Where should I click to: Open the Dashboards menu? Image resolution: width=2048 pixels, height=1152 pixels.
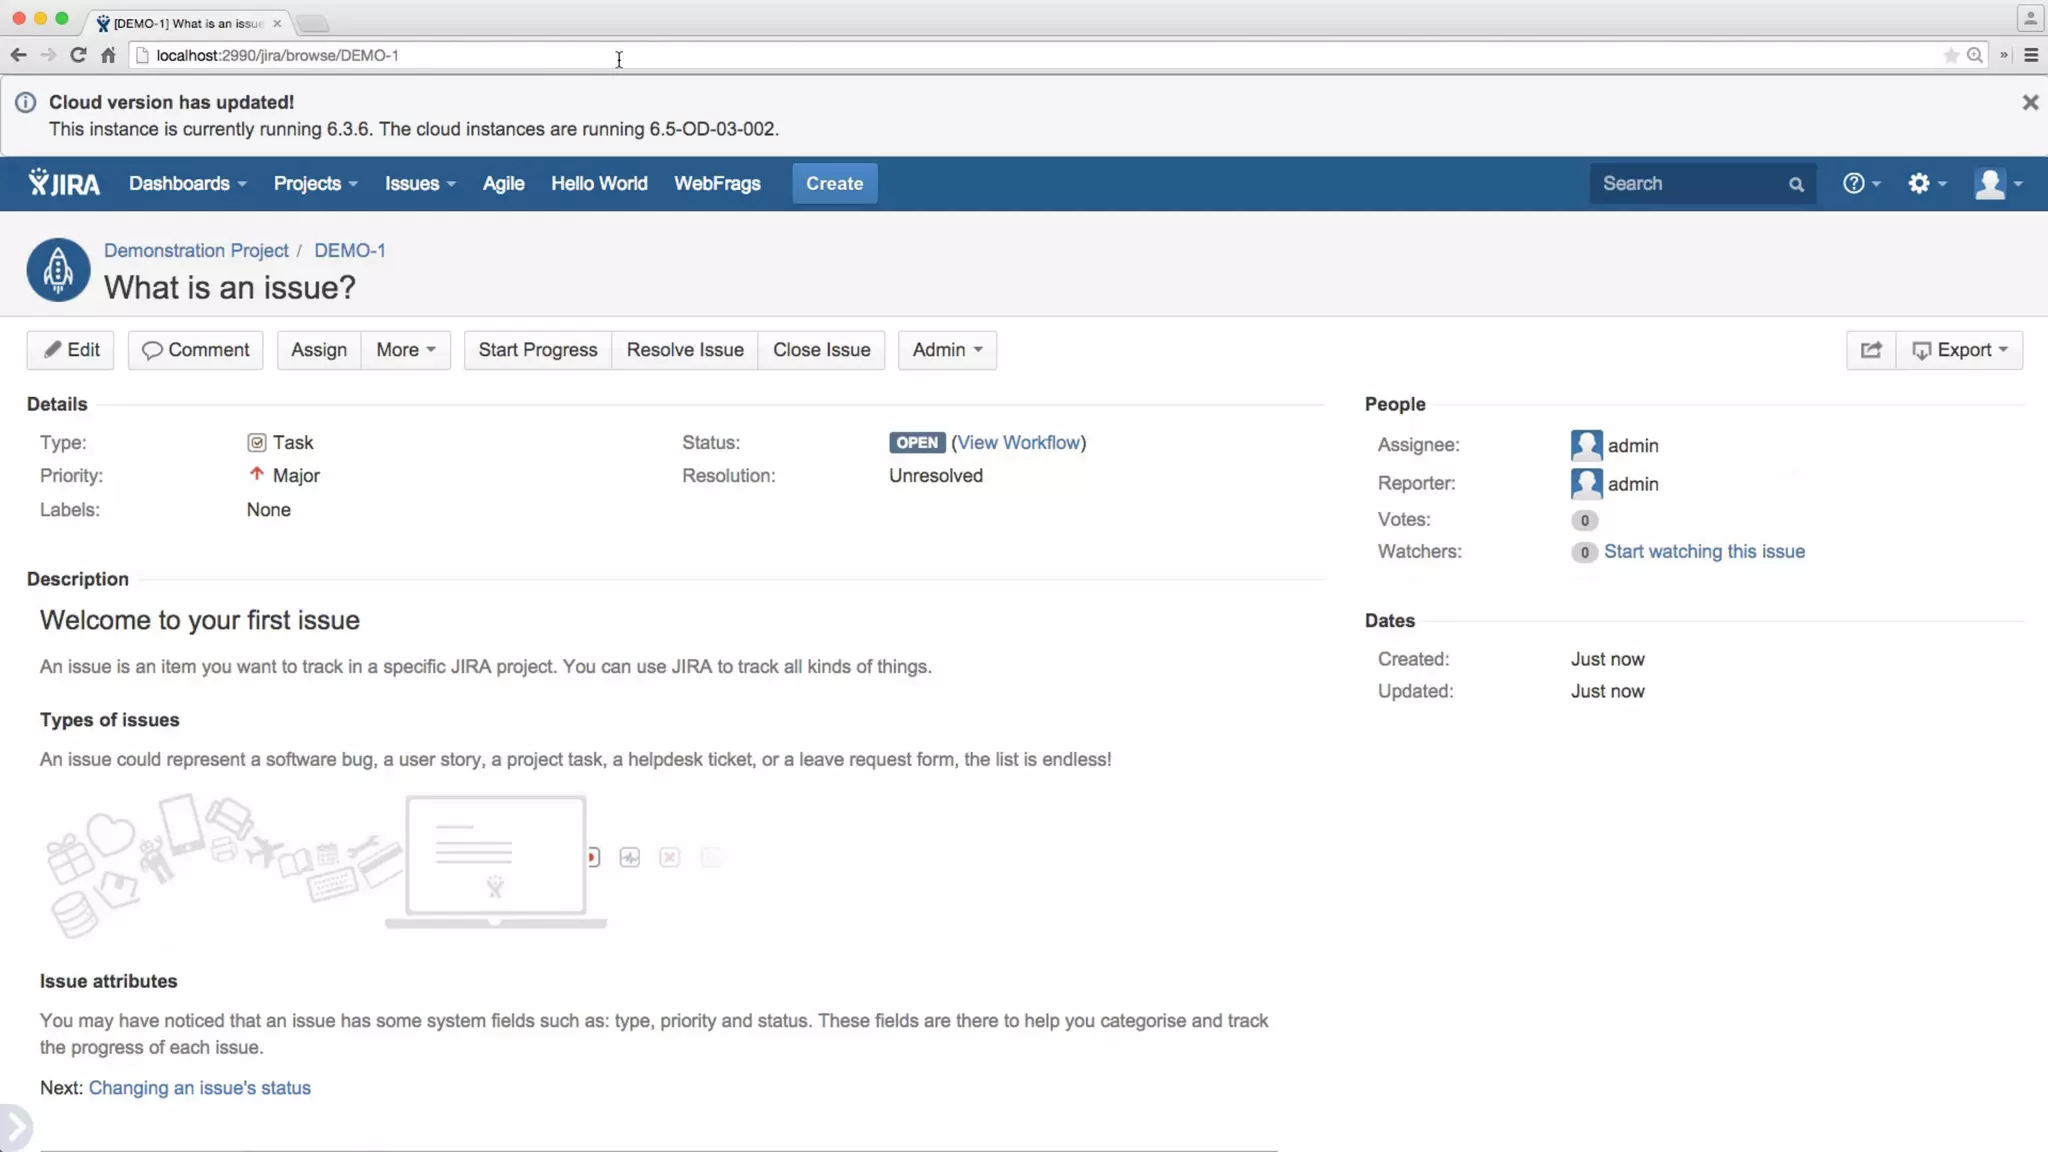(x=187, y=183)
